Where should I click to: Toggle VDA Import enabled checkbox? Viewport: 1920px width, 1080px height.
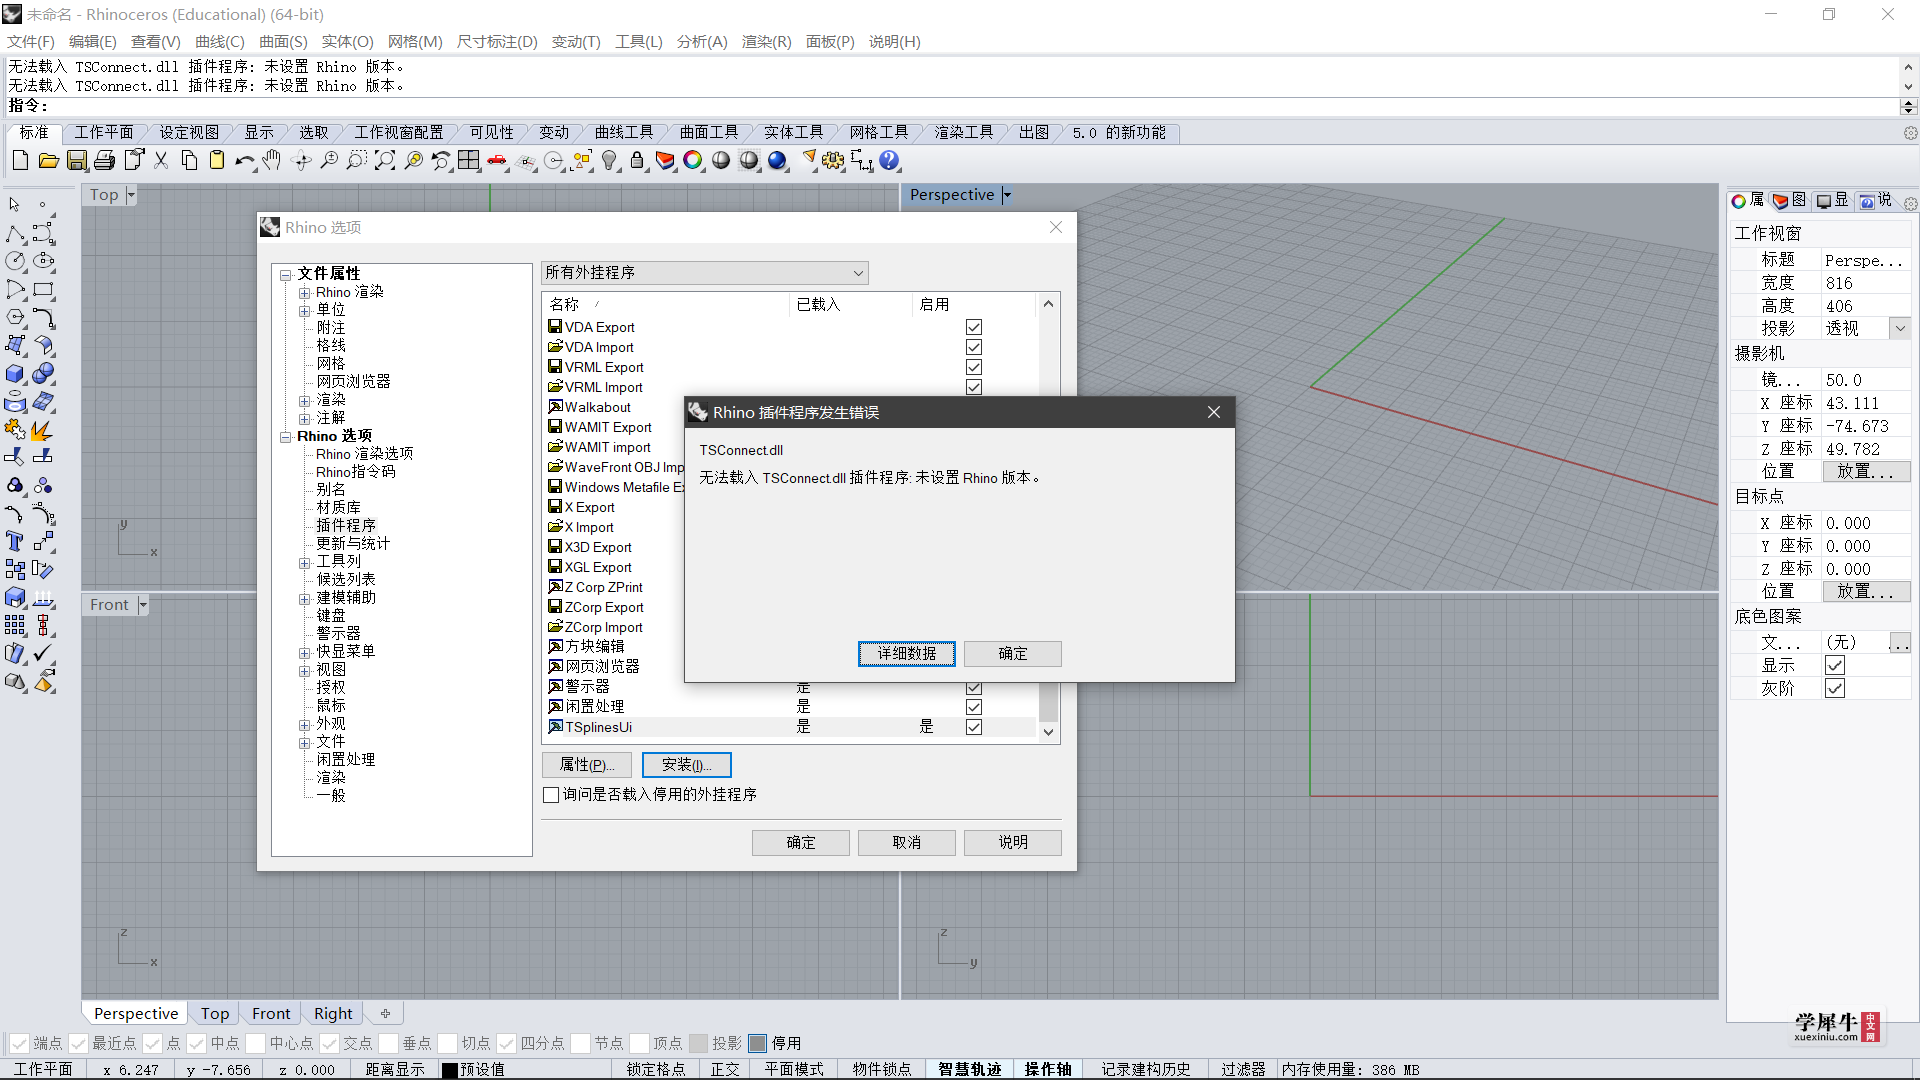[974, 347]
